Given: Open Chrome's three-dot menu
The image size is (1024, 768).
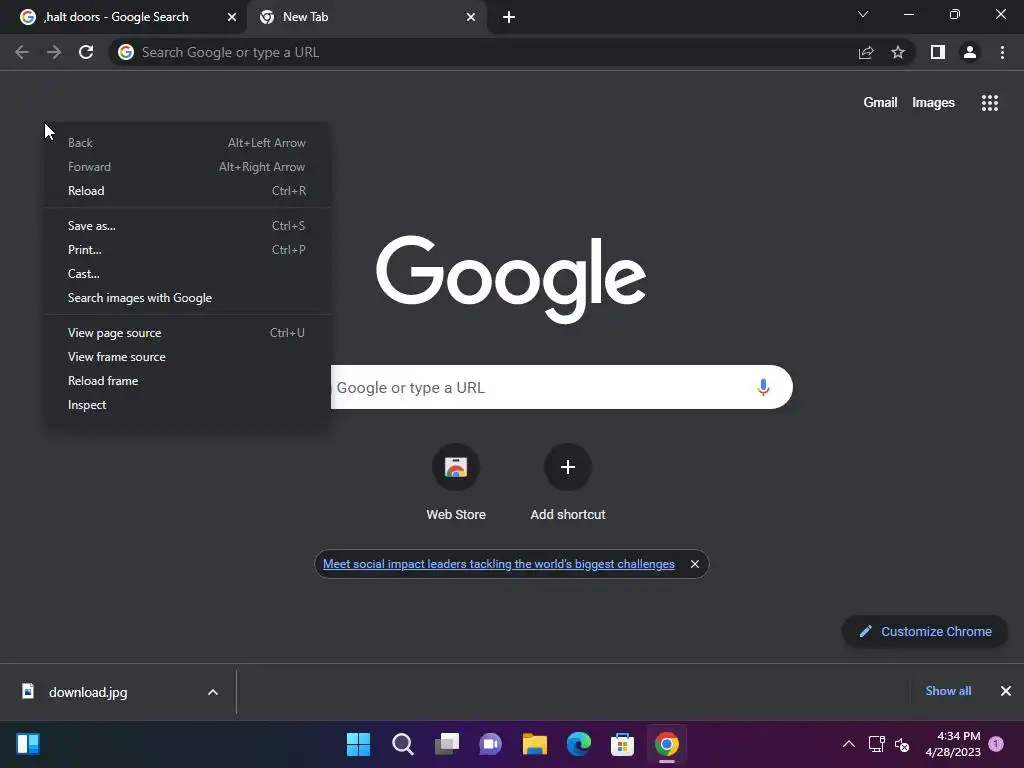Looking at the screenshot, I should [x=1002, y=52].
